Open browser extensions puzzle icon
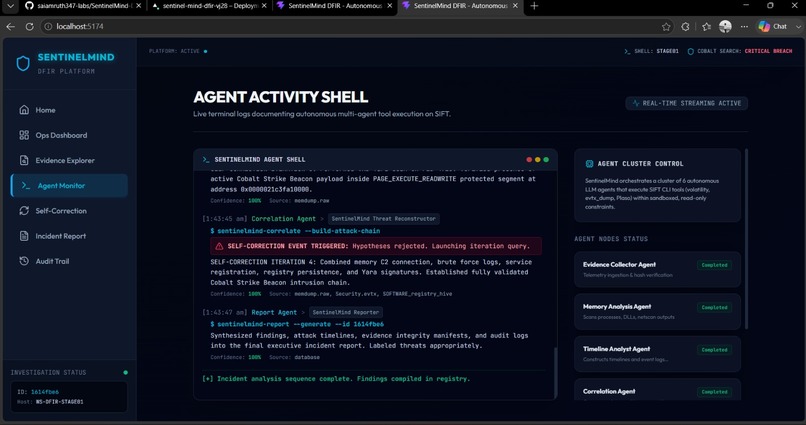The width and height of the screenshot is (806, 425). pos(685,27)
